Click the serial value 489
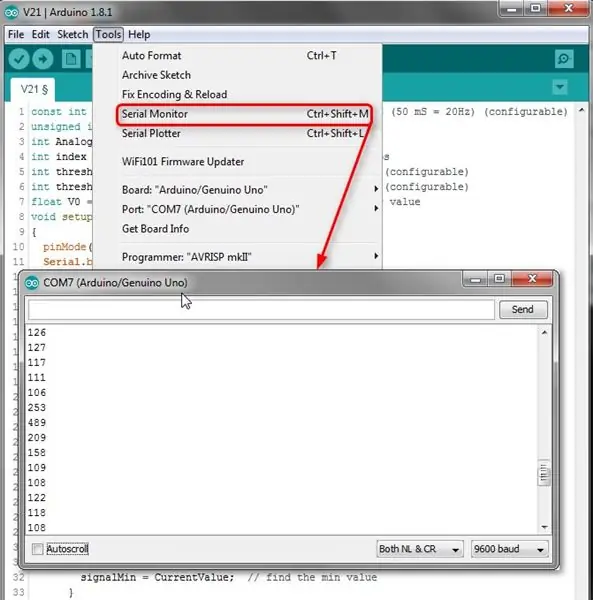593x600 pixels. click(37, 423)
